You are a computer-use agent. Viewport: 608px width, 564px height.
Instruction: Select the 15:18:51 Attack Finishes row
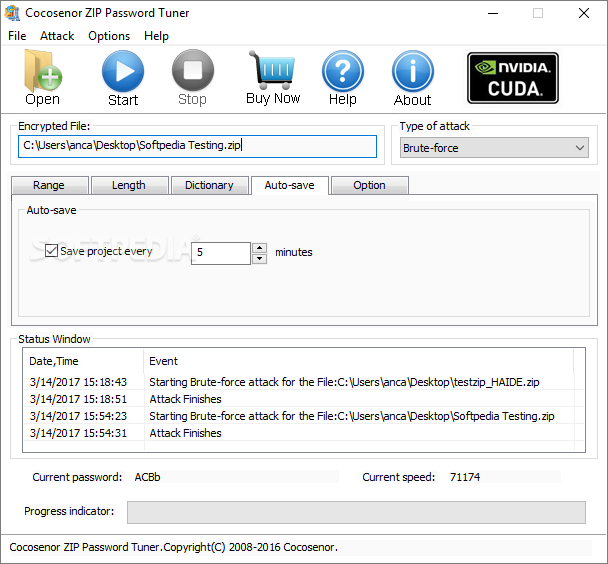click(304, 399)
